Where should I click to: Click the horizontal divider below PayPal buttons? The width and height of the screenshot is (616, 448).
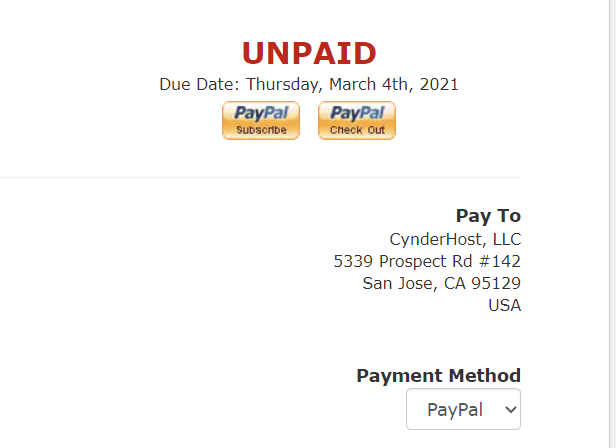click(x=260, y=177)
